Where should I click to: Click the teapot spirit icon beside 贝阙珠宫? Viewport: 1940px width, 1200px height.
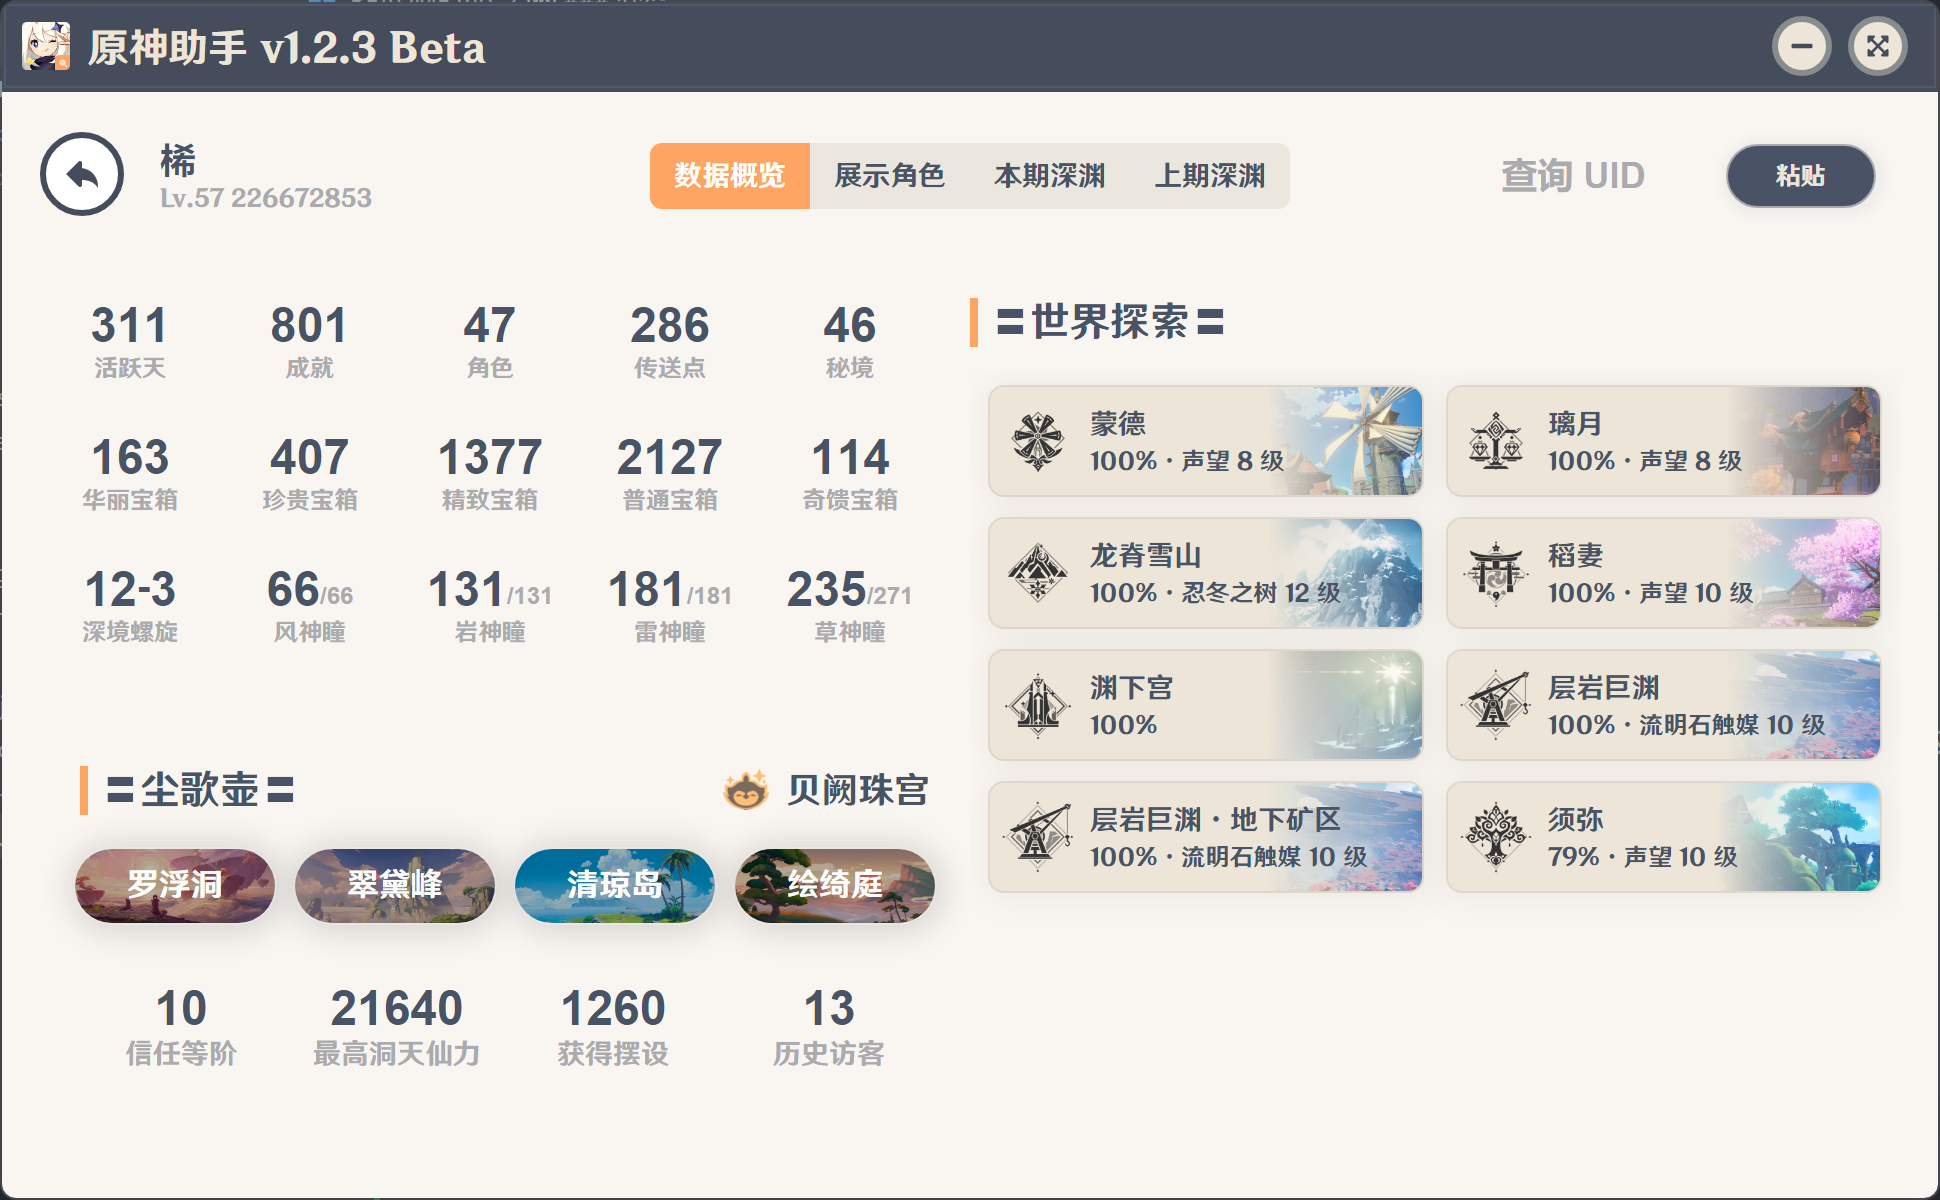coord(746,790)
